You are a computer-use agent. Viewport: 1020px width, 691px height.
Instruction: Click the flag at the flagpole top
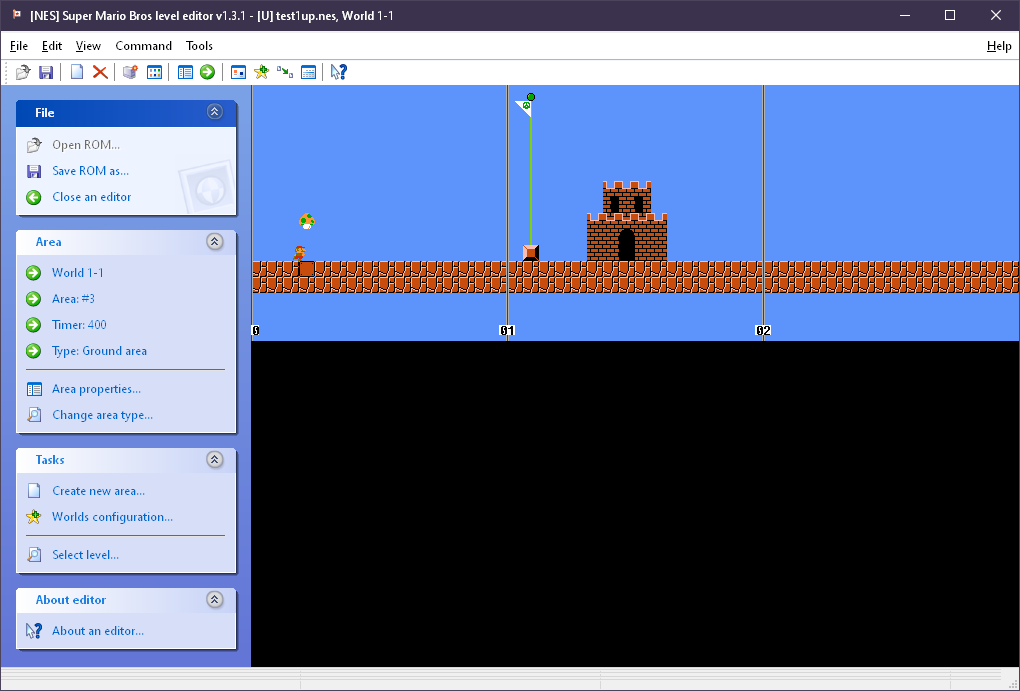click(524, 108)
